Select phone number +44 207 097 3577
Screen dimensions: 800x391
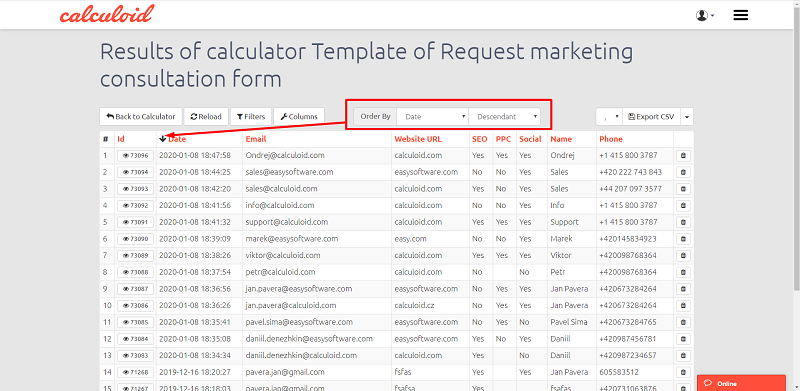(x=630, y=189)
